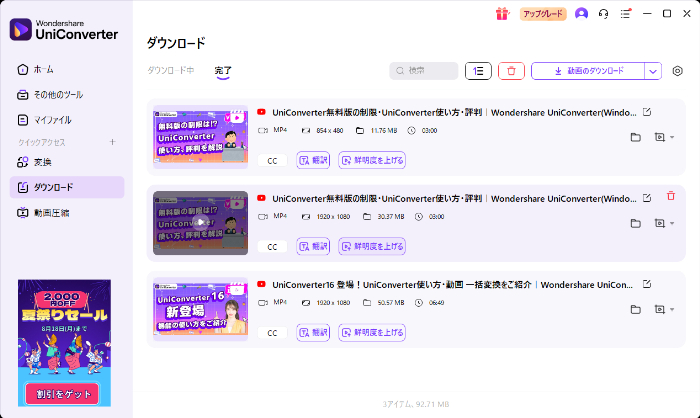This screenshot has width=700, height=418.
Task: Click クイックアクセス section label
Action: 42,142
